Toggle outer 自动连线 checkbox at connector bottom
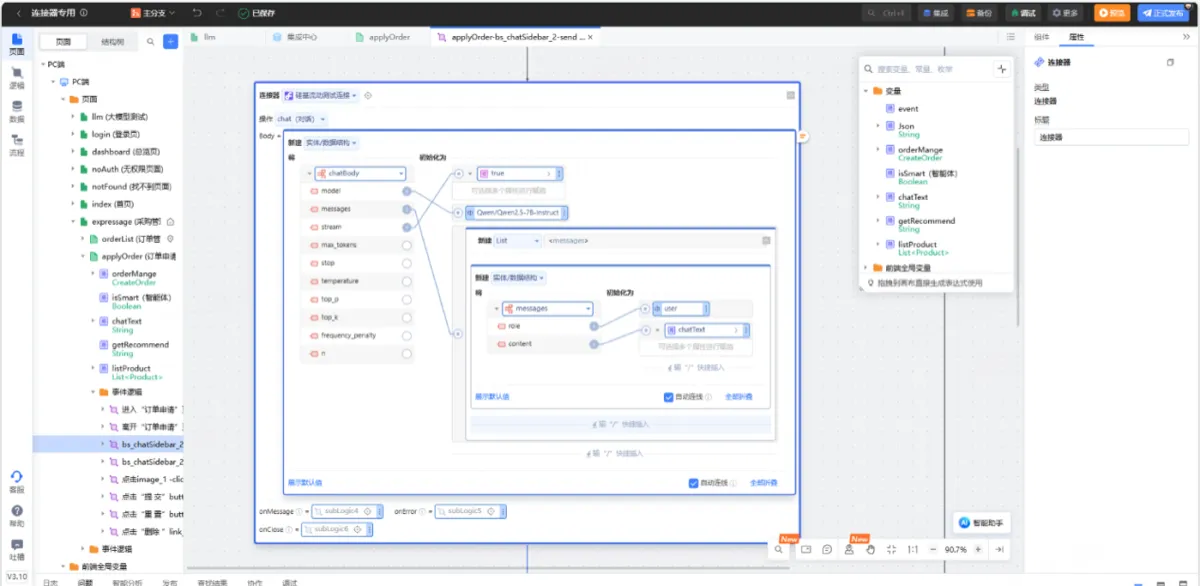 694,483
